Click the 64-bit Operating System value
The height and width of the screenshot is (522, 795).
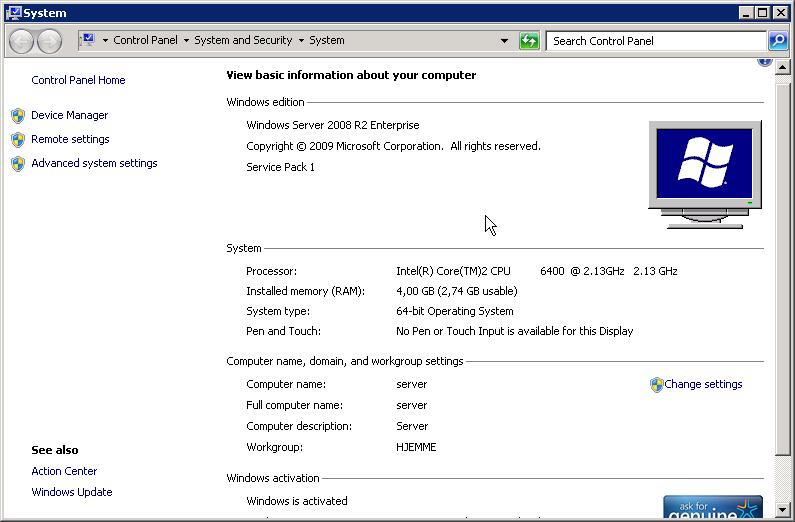454,311
